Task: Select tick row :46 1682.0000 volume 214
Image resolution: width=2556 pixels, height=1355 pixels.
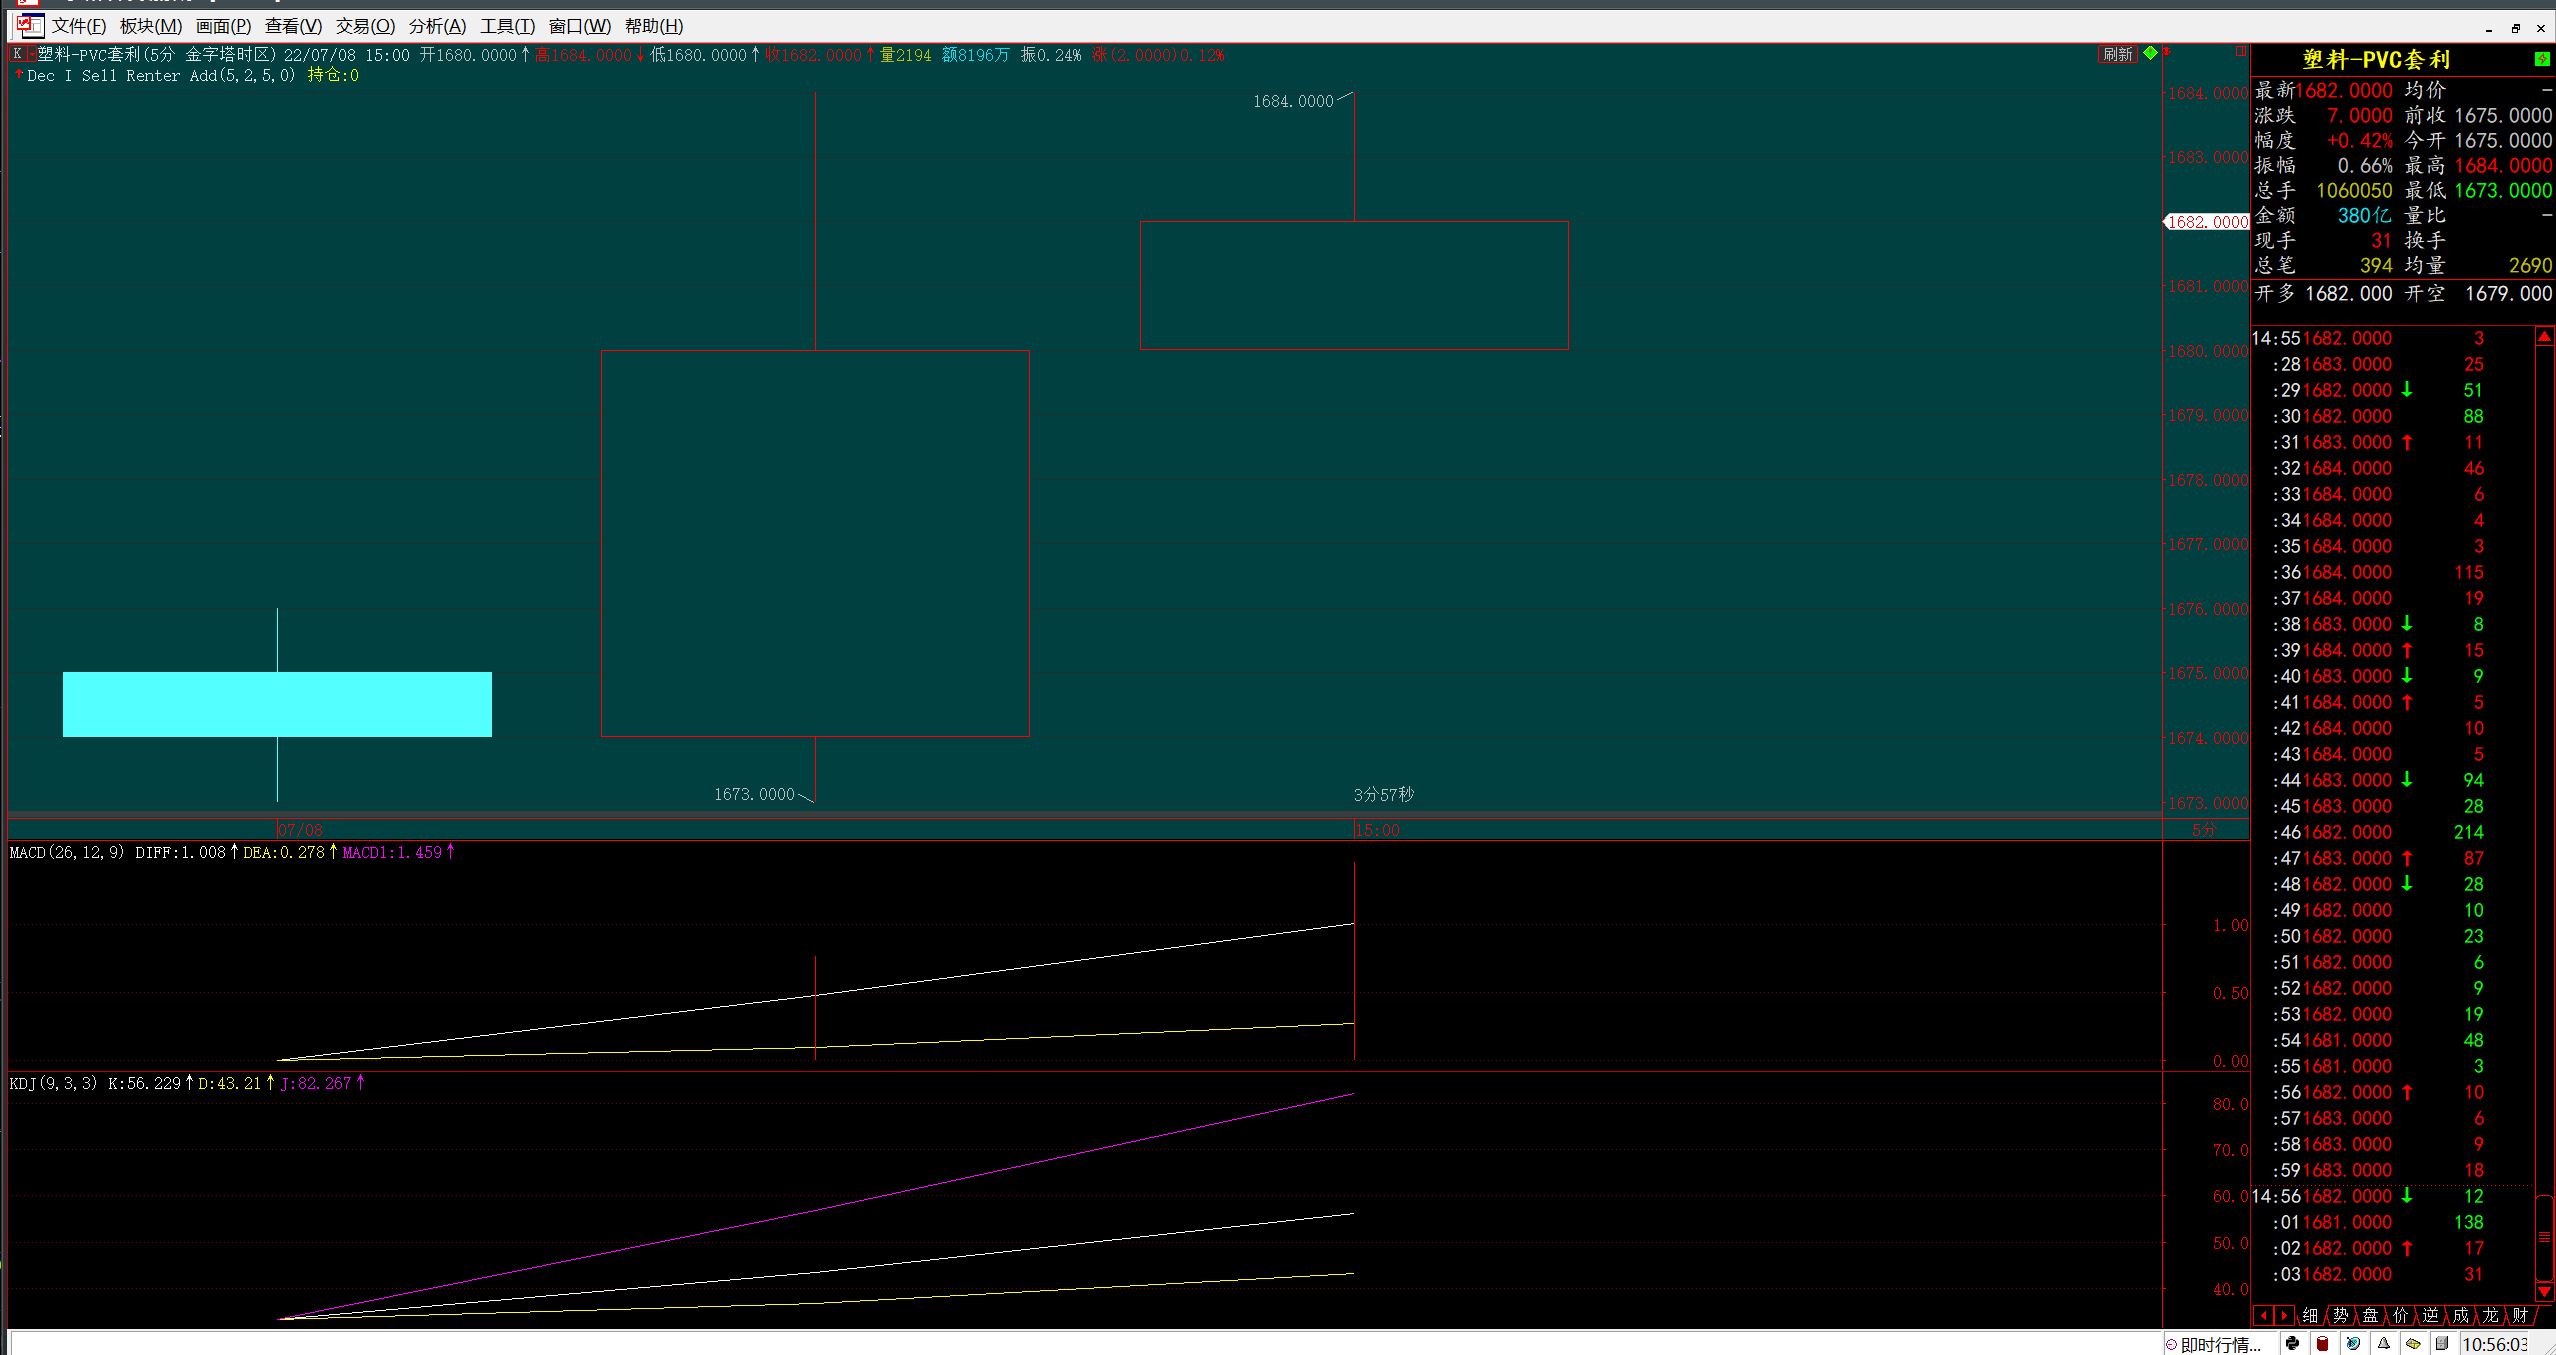Action: [2392, 832]
